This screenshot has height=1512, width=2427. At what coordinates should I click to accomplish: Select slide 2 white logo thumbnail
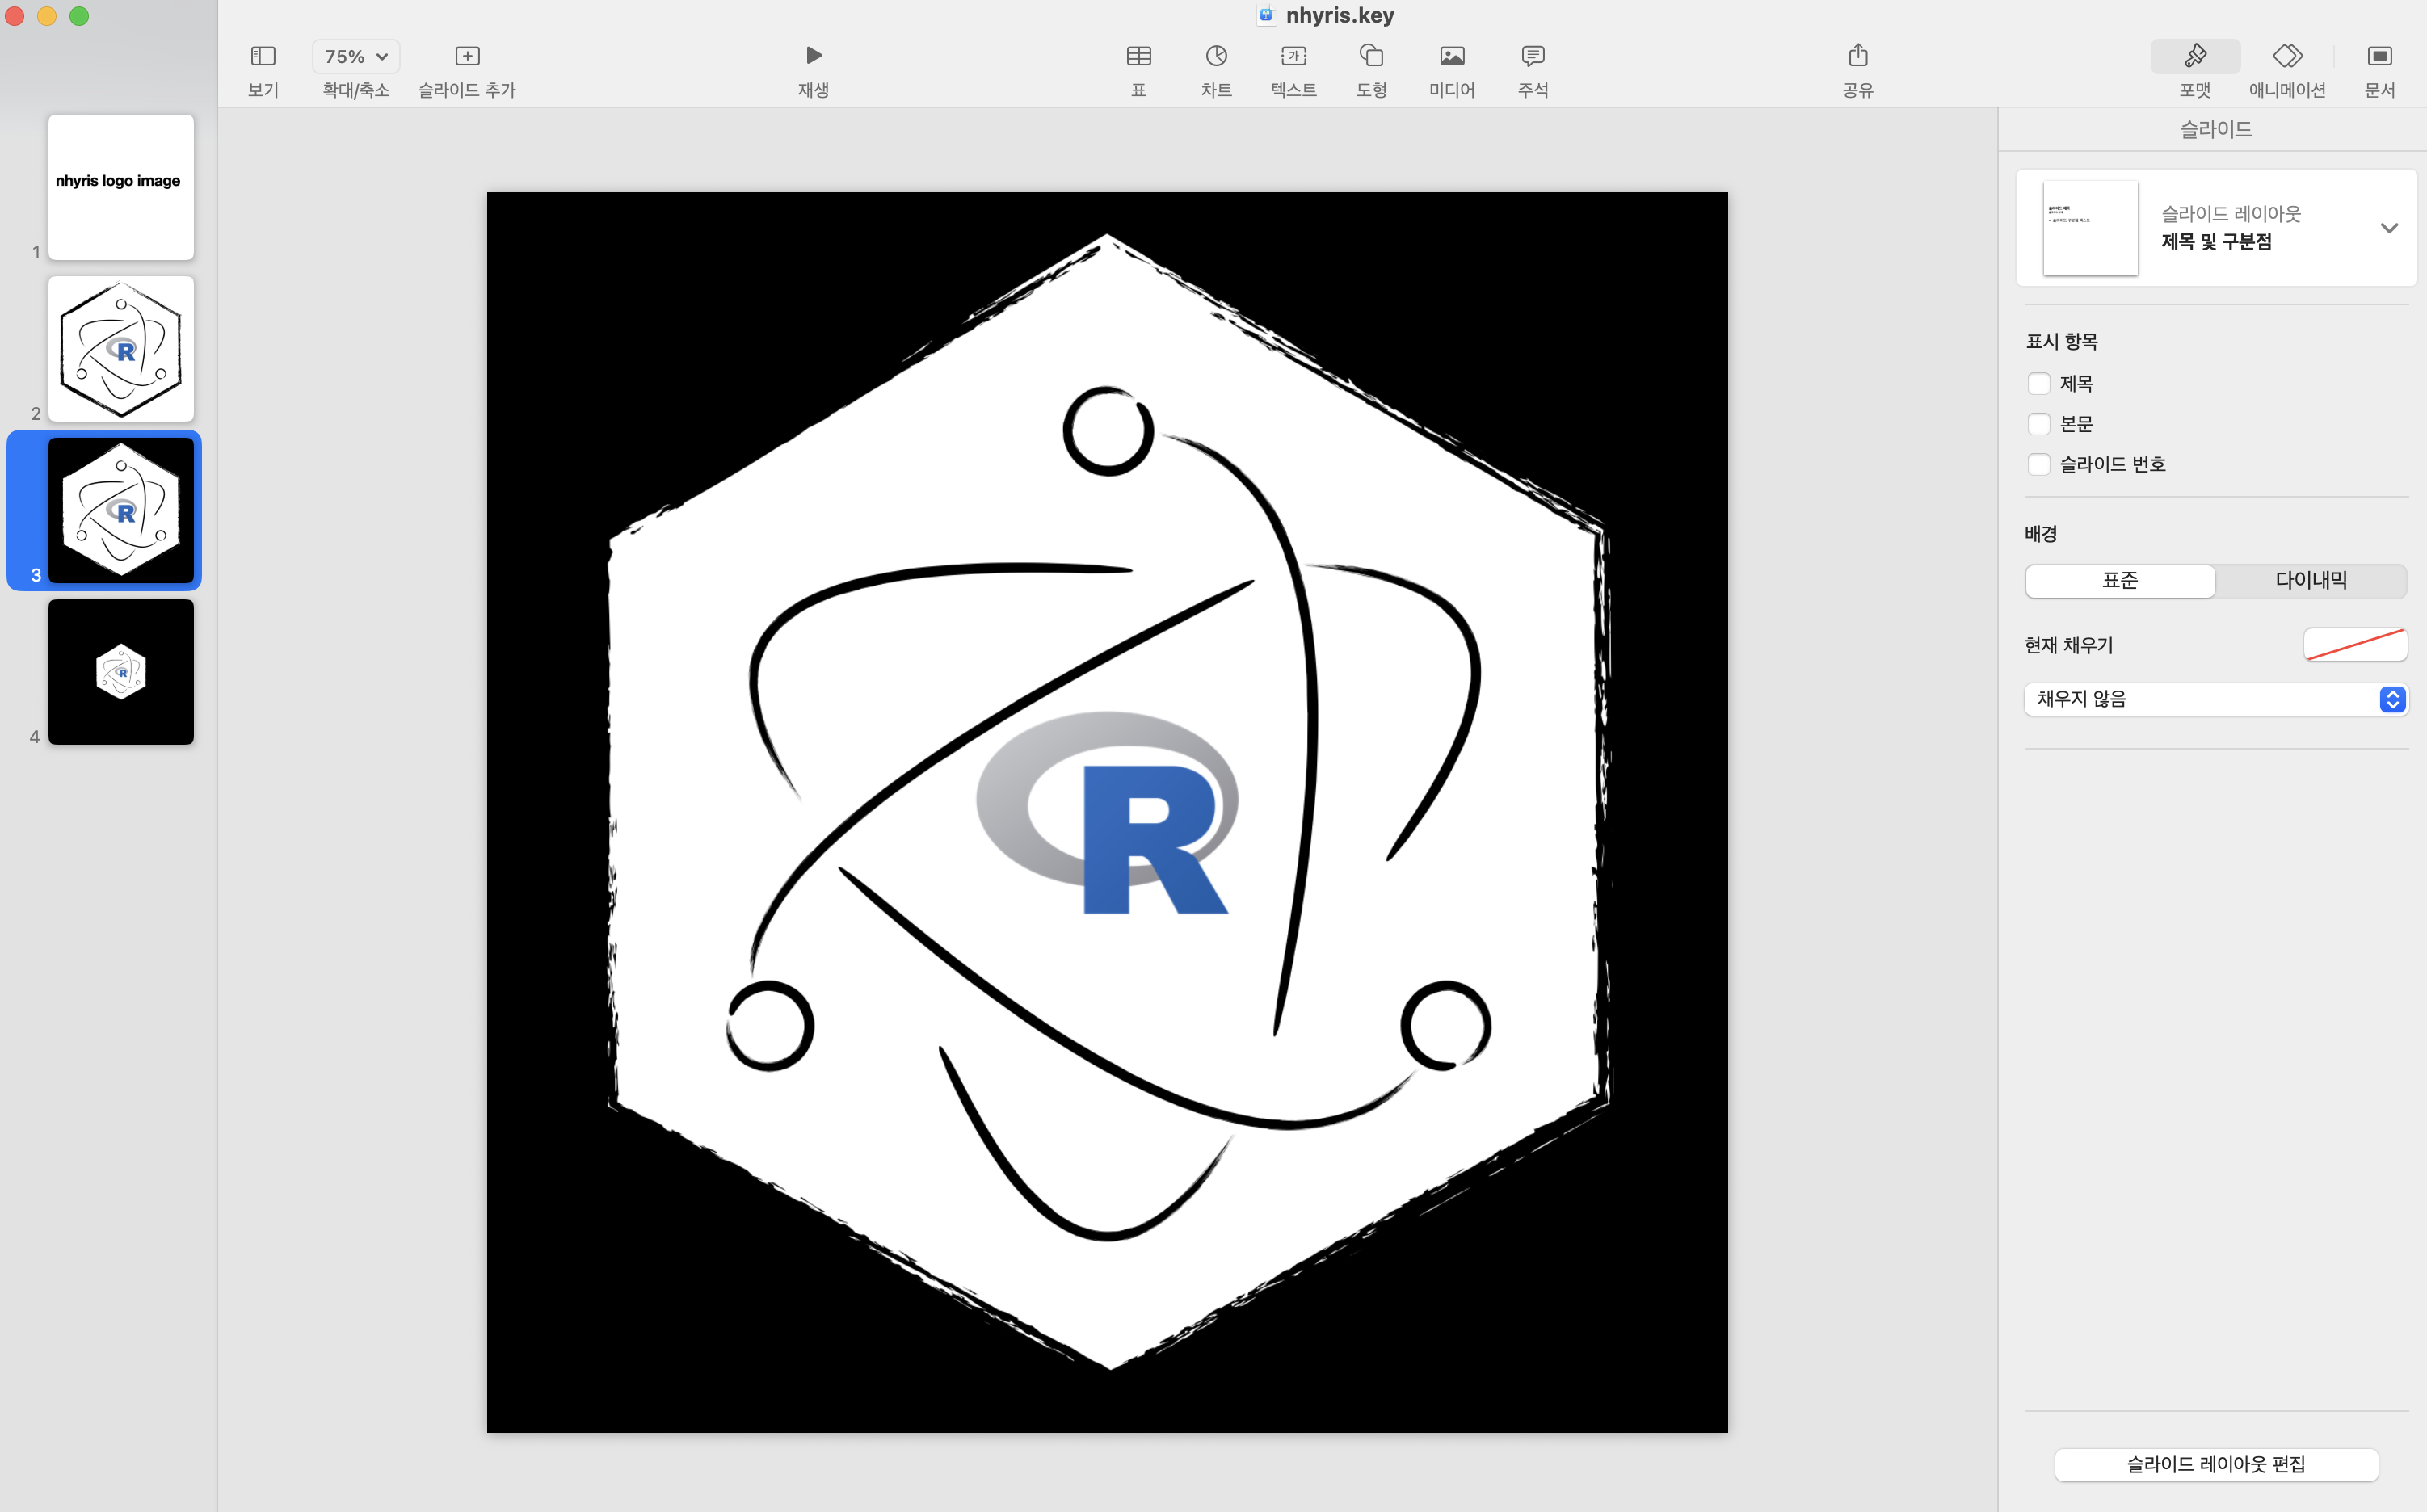pyautogui.click(x=121, y=349)
